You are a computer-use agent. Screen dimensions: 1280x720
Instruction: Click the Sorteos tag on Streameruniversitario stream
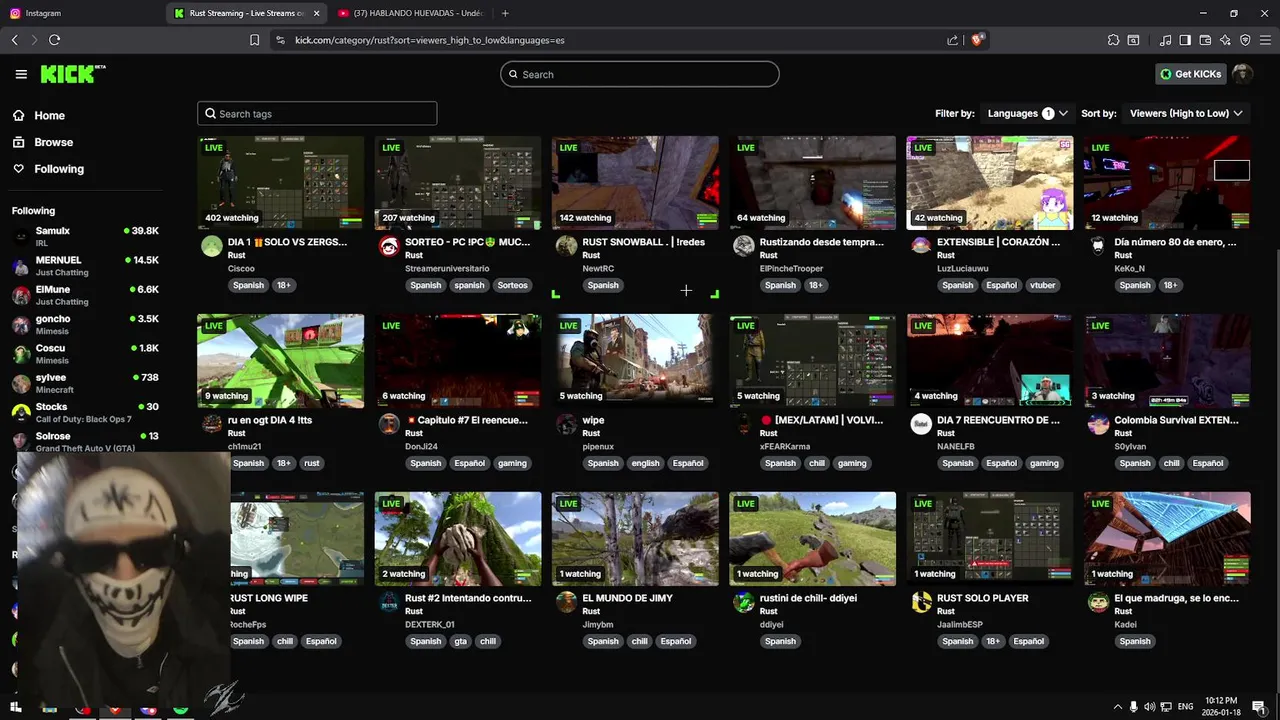click(513, 285)
